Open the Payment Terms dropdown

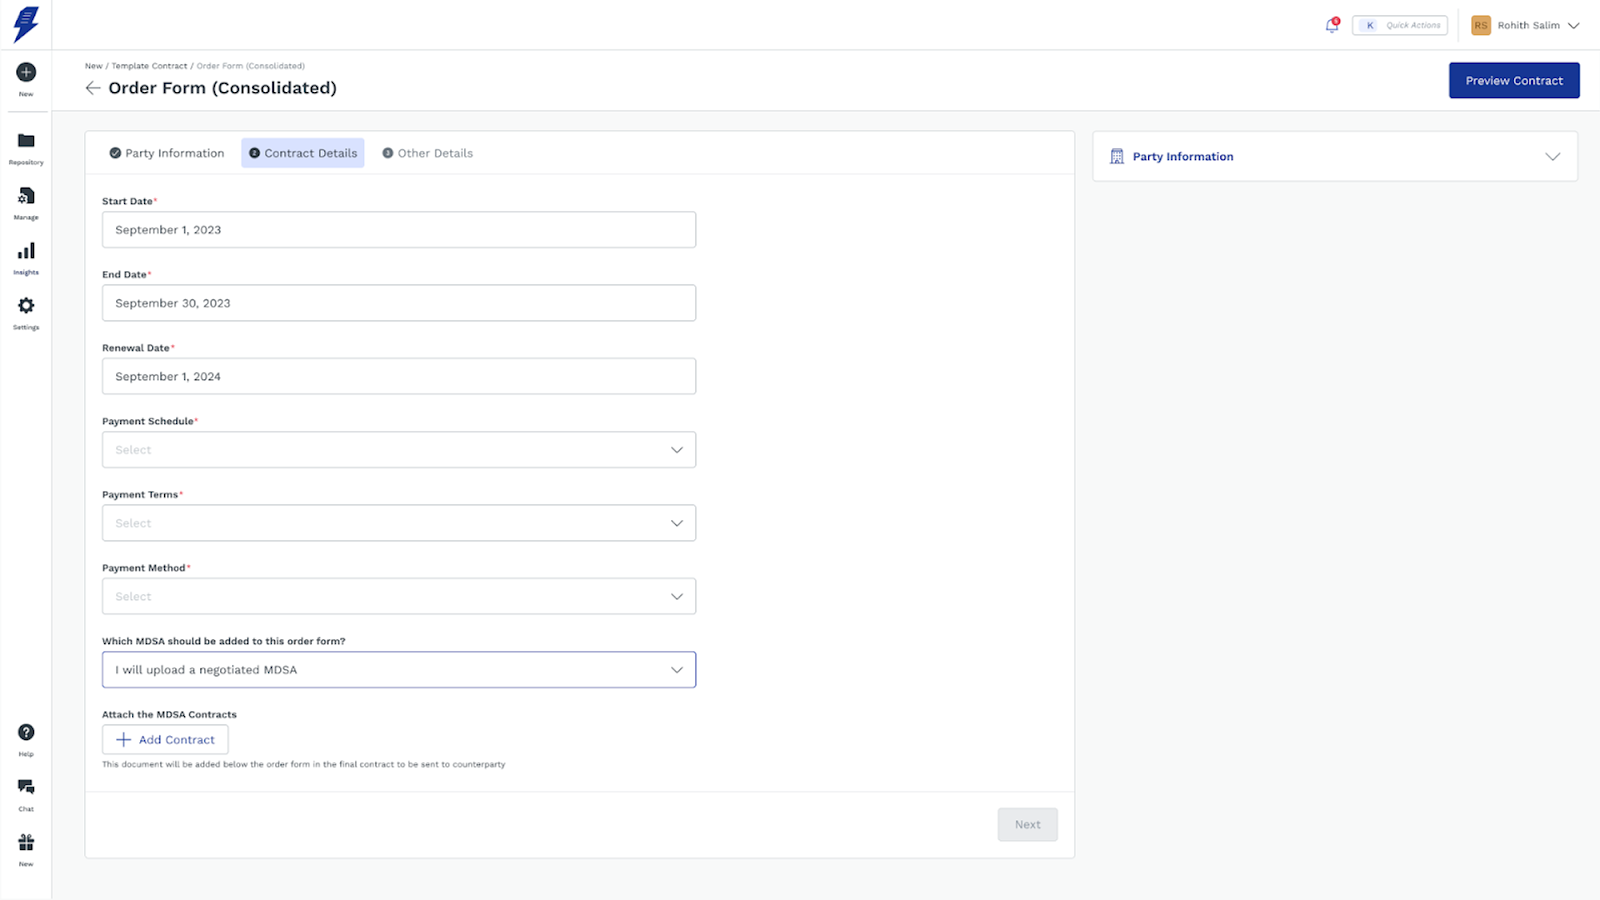398,523
